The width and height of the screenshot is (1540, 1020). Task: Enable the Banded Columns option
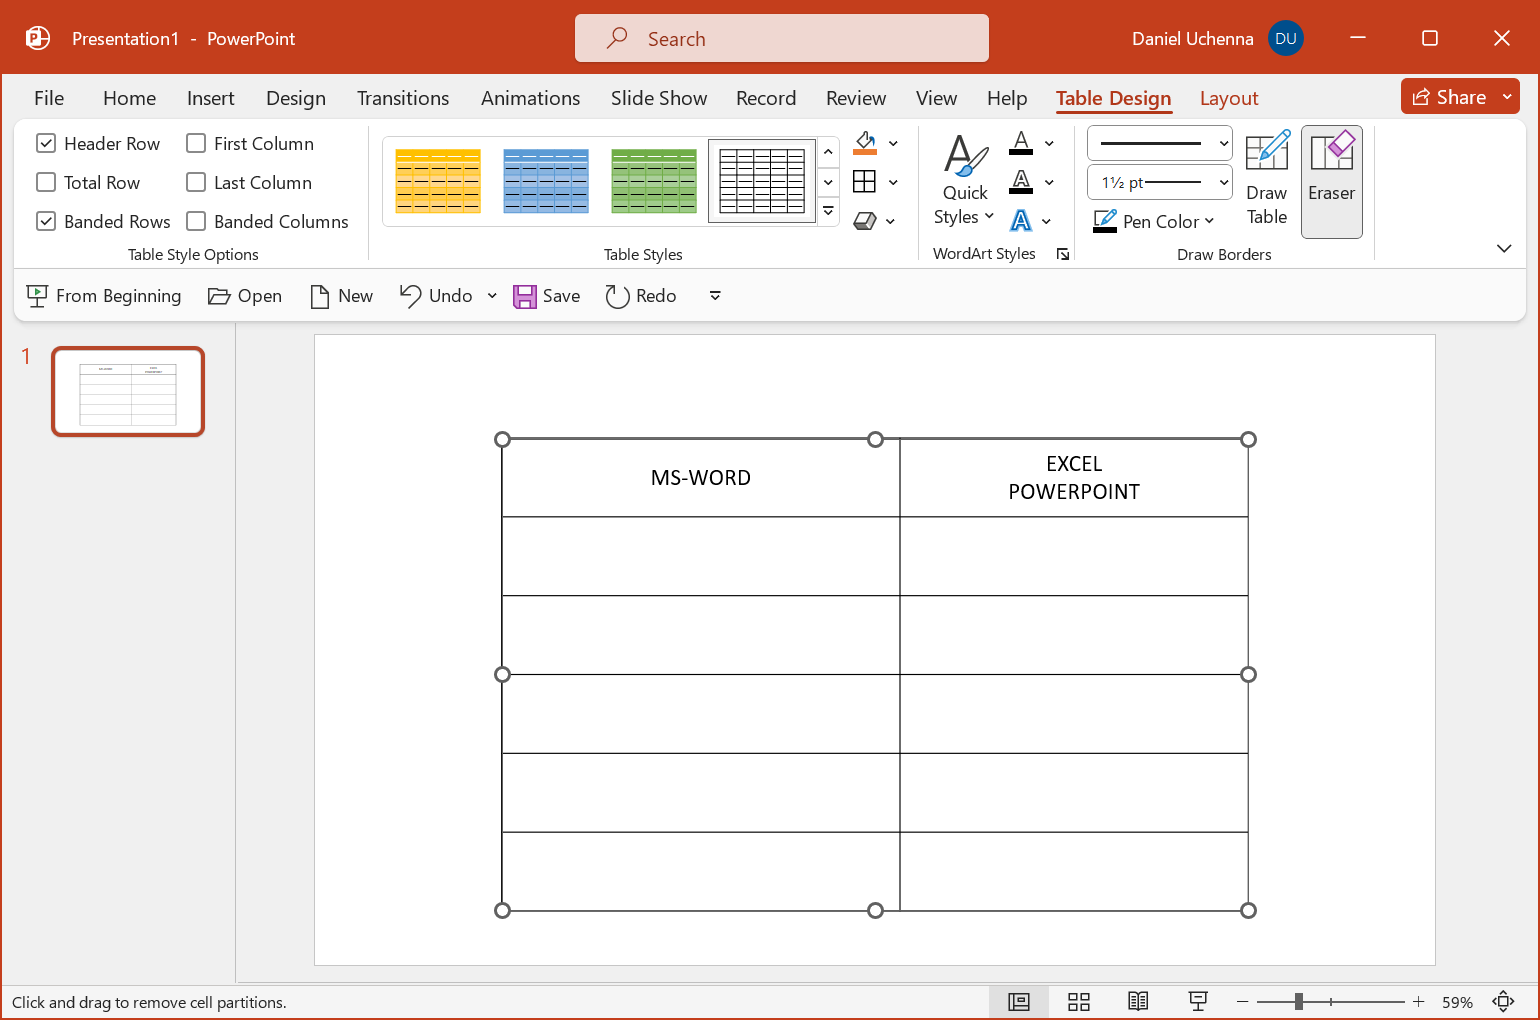pyautogui.click(x=196, y=222)
